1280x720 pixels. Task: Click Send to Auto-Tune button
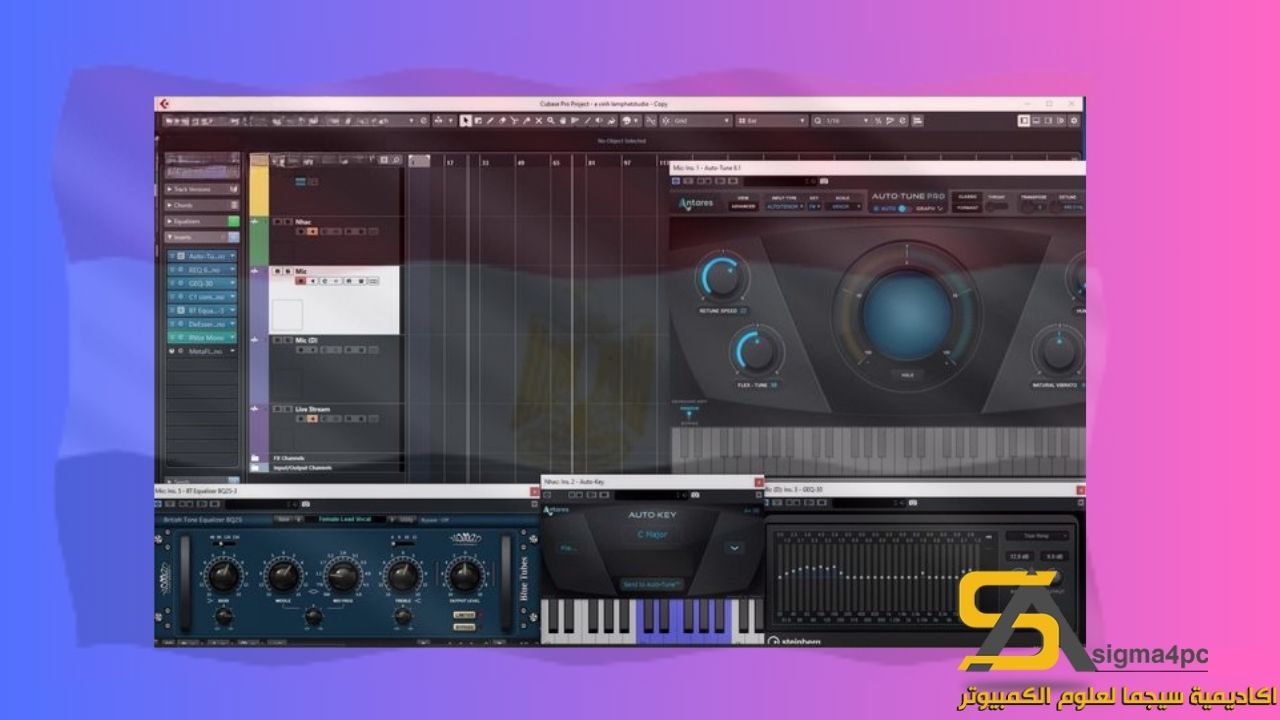click(x=652, y=583)
